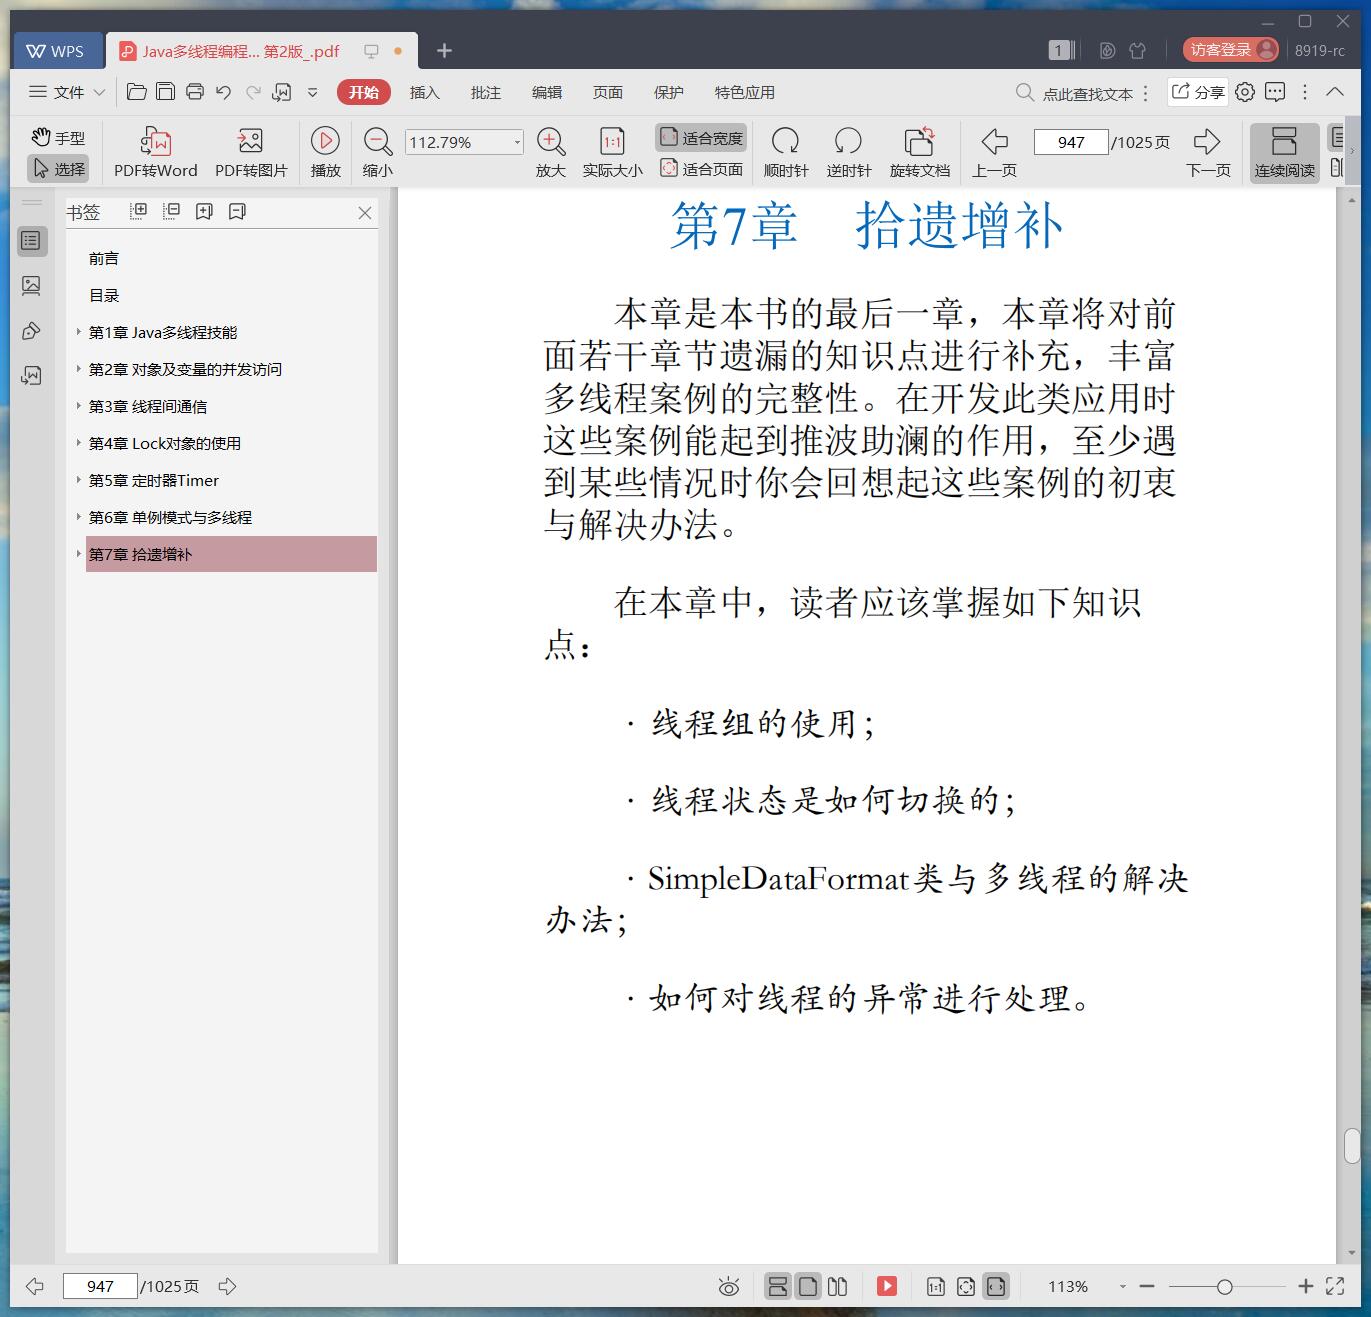Image resolution: width=1371 pixels, height=1317 pixels.
Task: Go to the previous page (上一页)
Action: (x=994, y=152)
